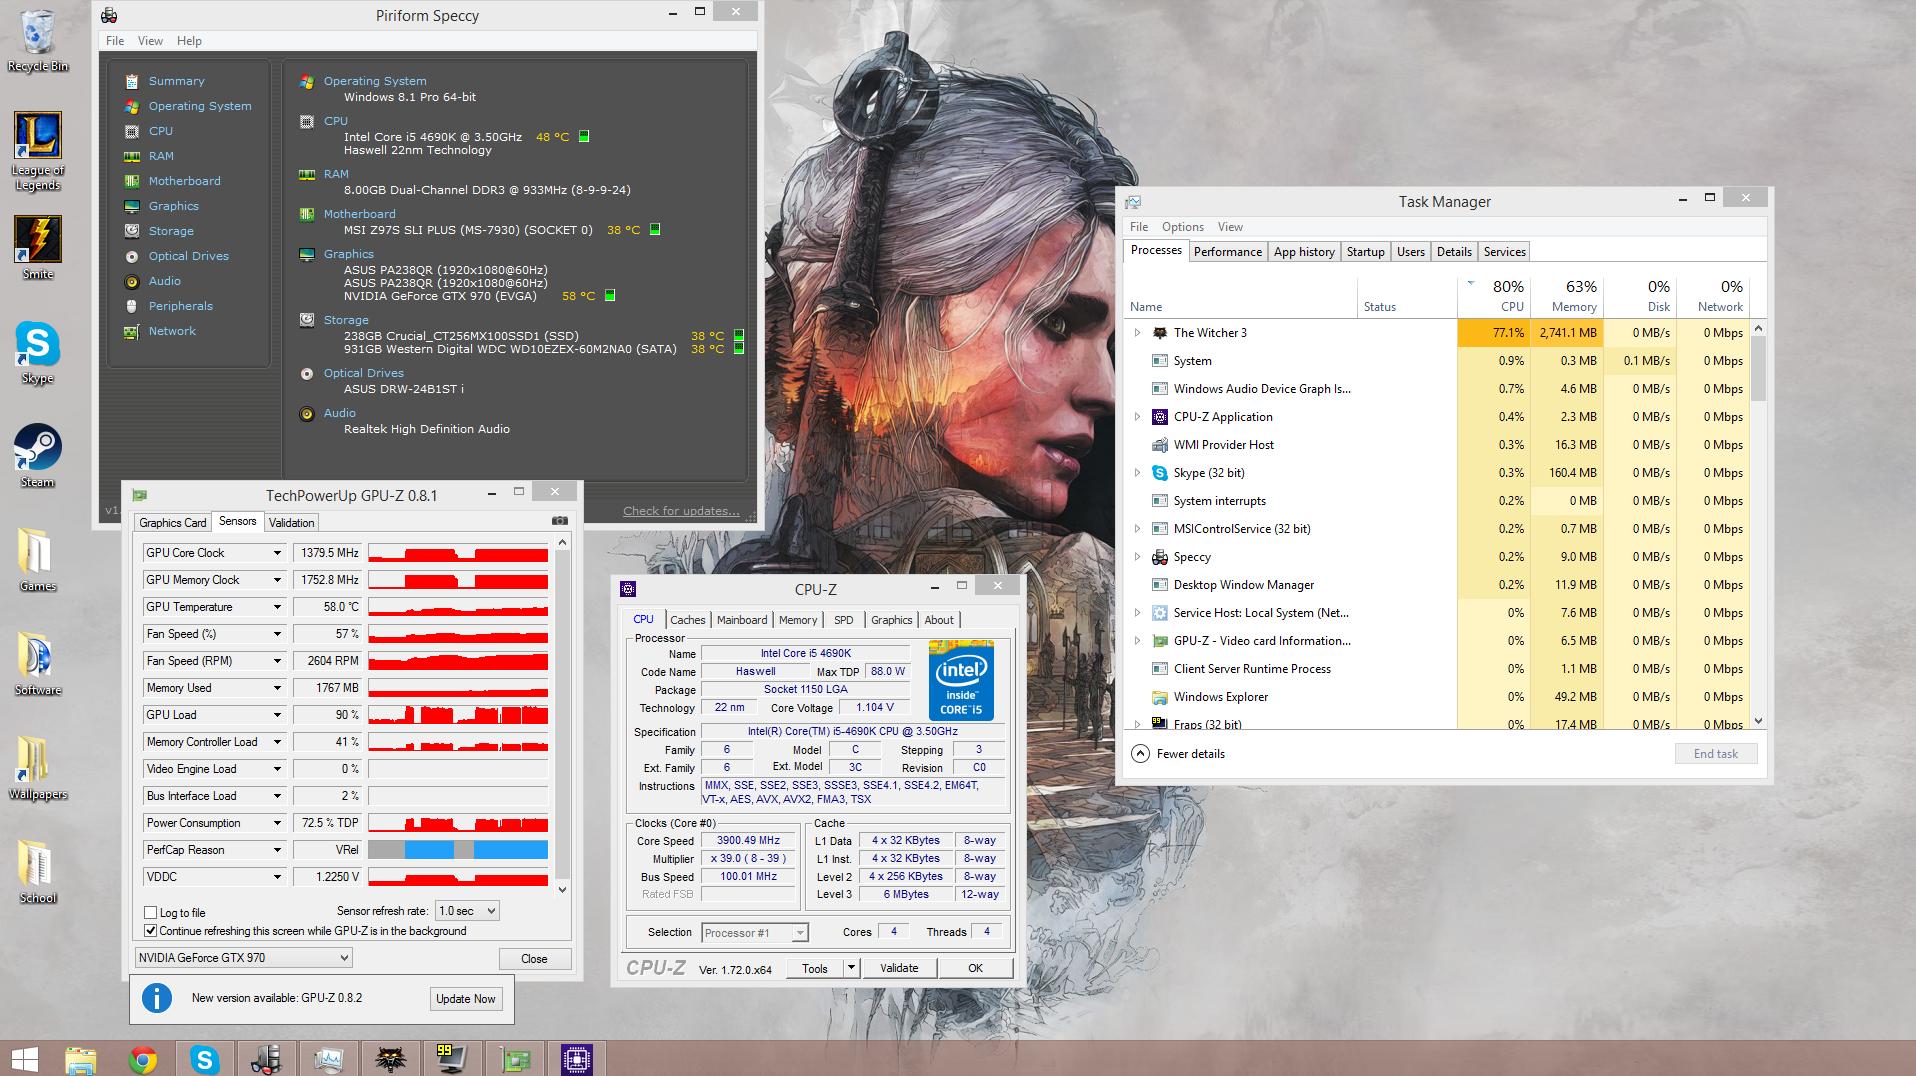Open the Recycle Bin desktop icon

[x=38, y=40]
